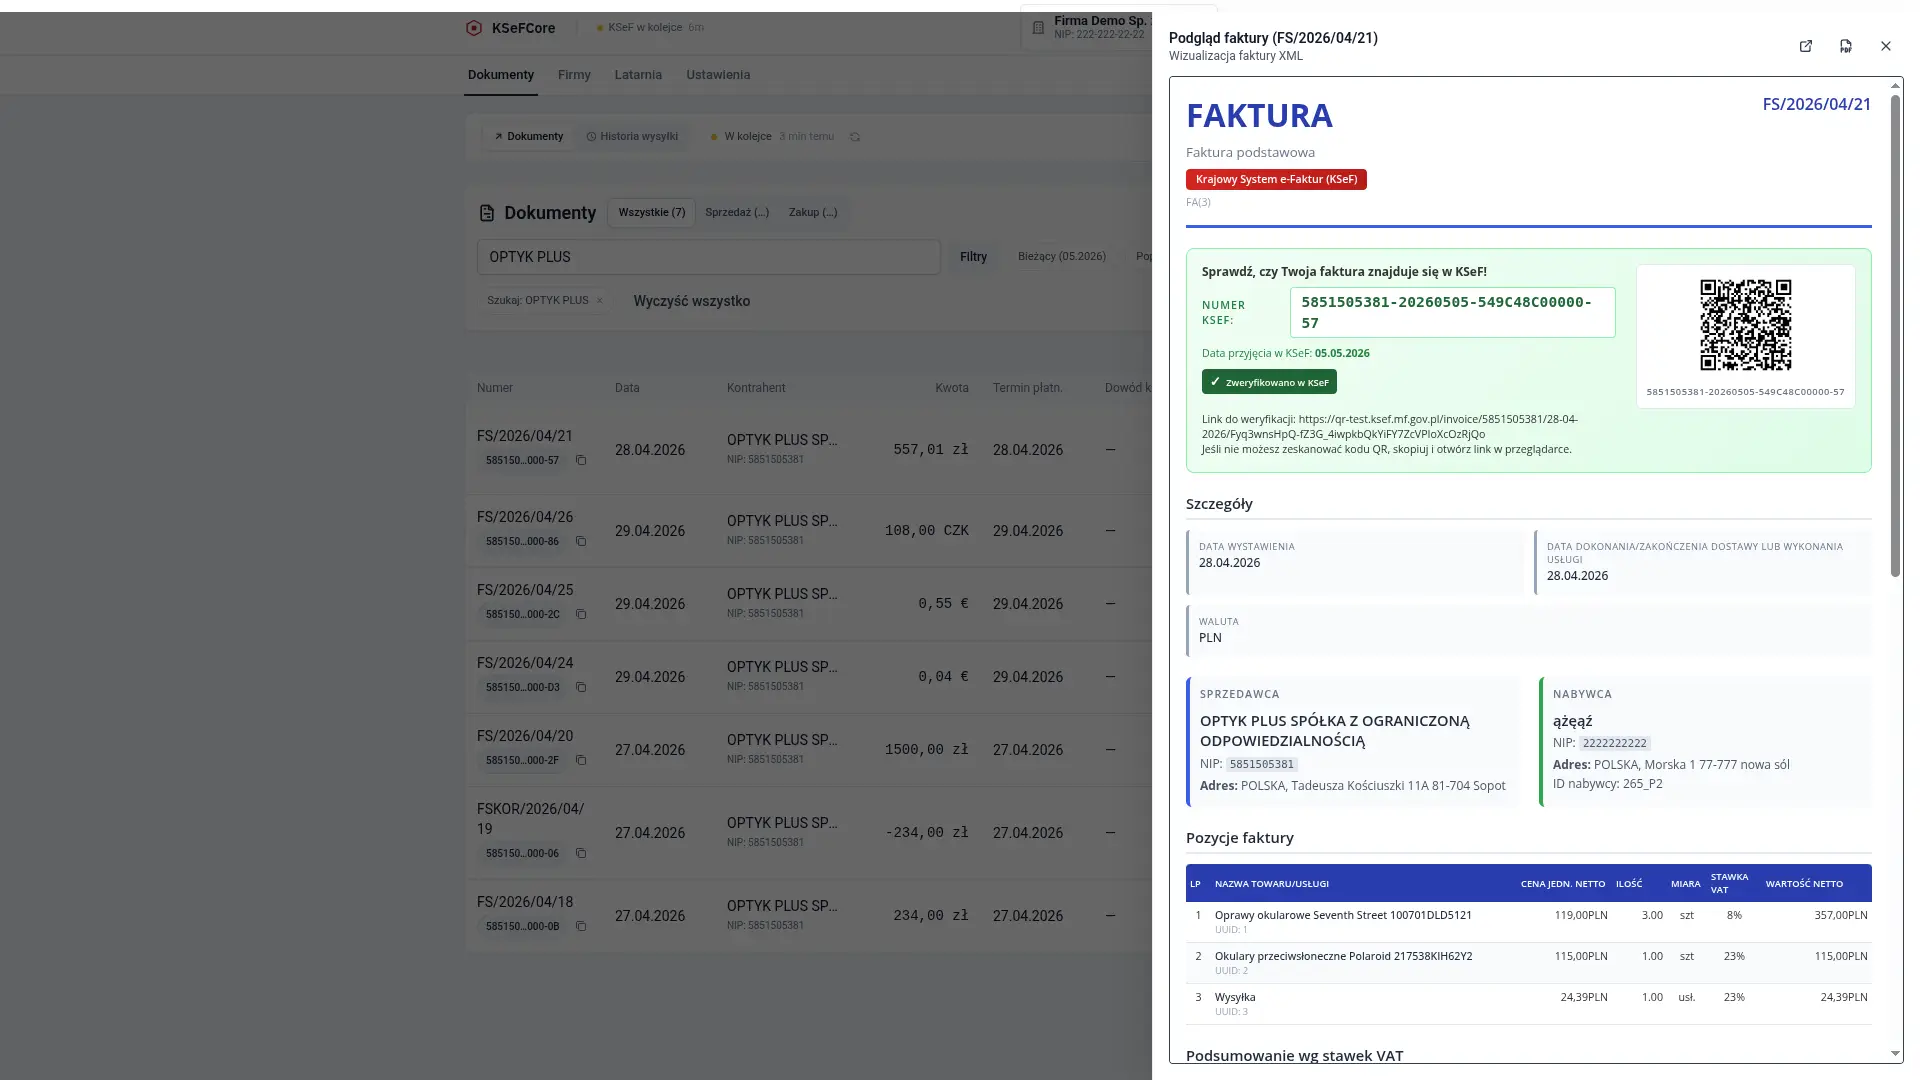Open the Filtry button

[x=973, y=257]
